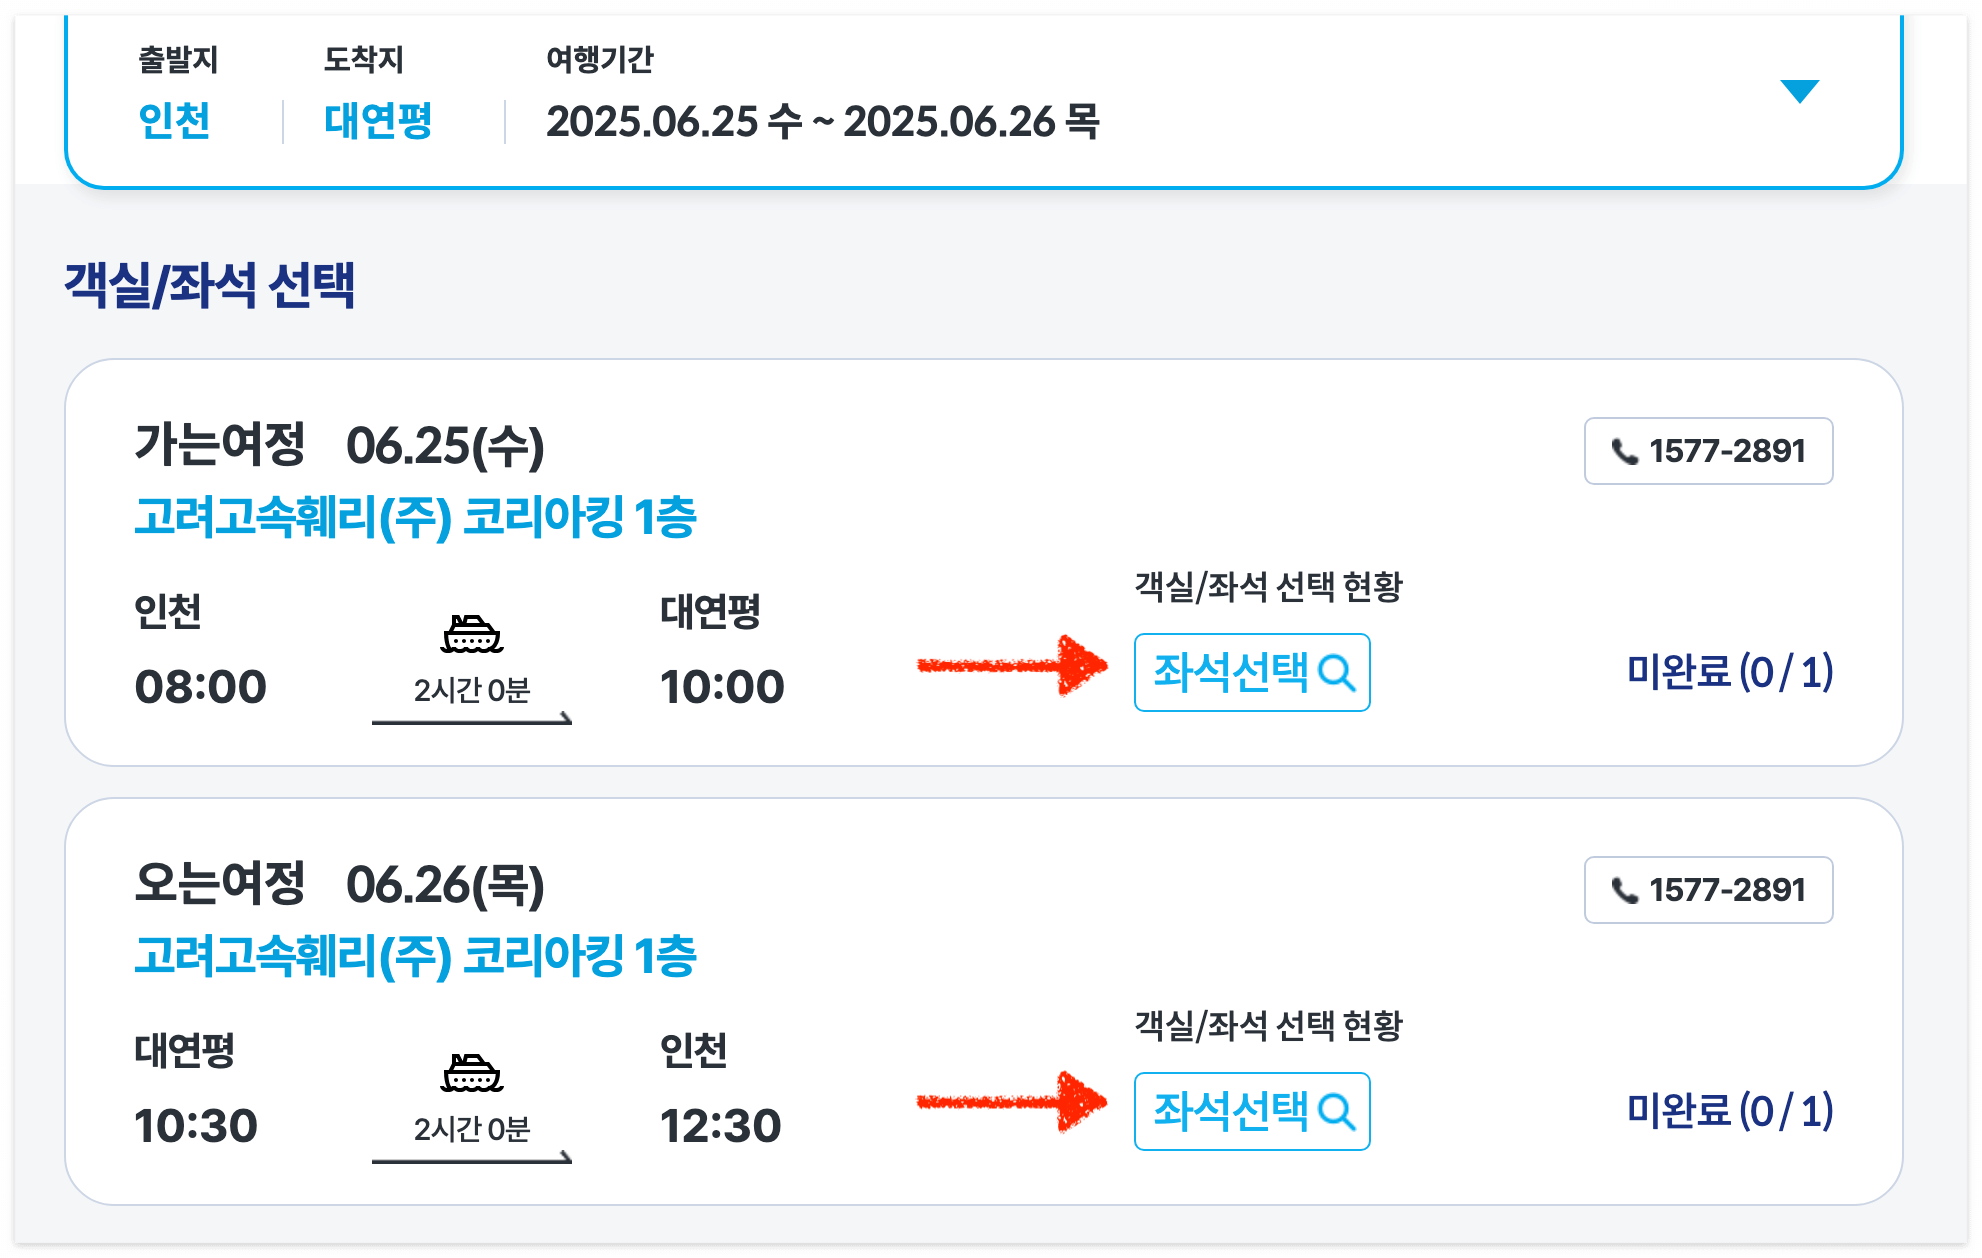Click the magnifier icon in outbound 좌석선택 button

(x=1336, y=675)
